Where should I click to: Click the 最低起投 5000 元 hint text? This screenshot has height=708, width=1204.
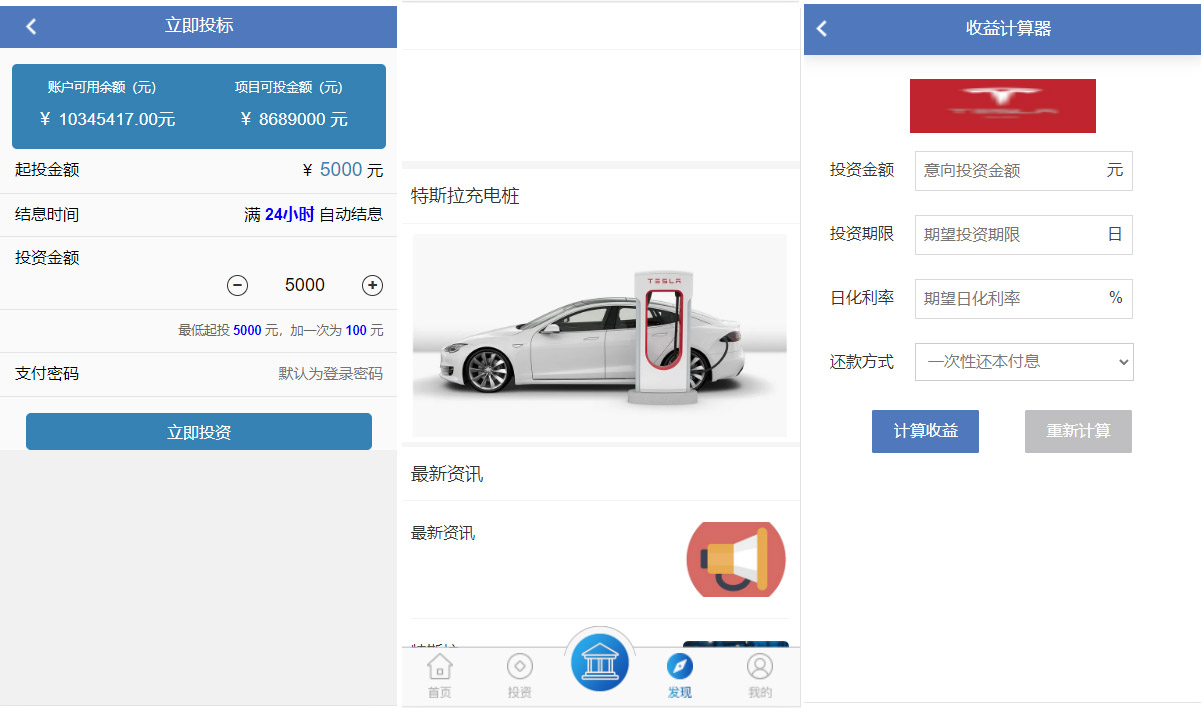pyautogui.click(x=281, y=330)
